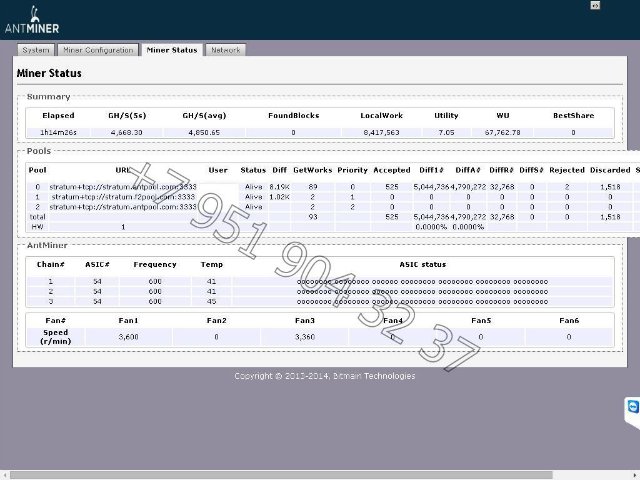This screenshot has width=640, height=480.
Task: Click WU value 67,762.78
Action: click(x=502, y=132)
